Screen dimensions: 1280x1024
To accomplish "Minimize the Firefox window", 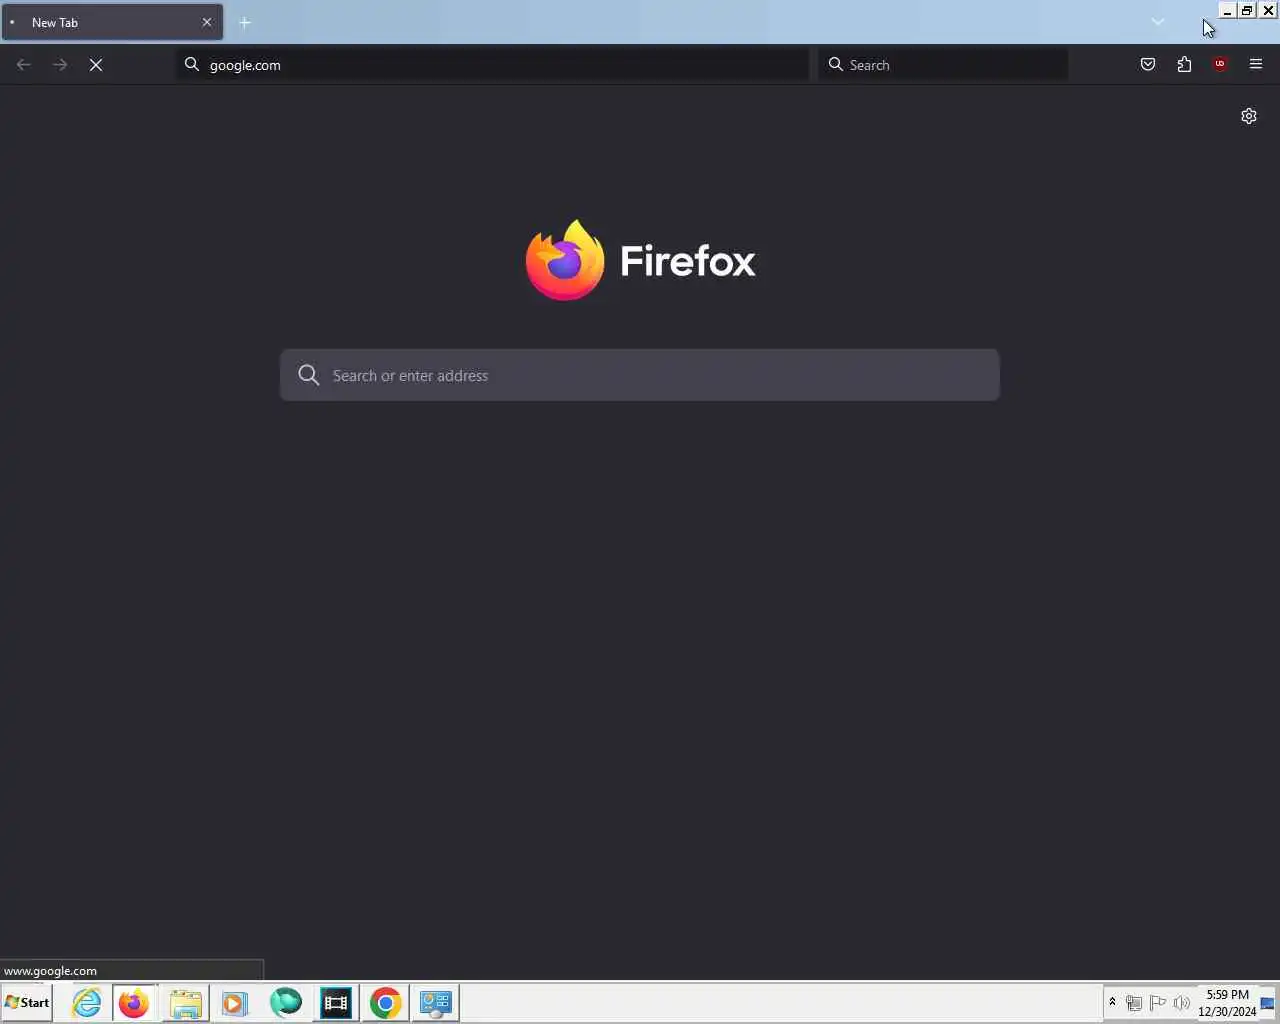I will (x=1227, y=10).
